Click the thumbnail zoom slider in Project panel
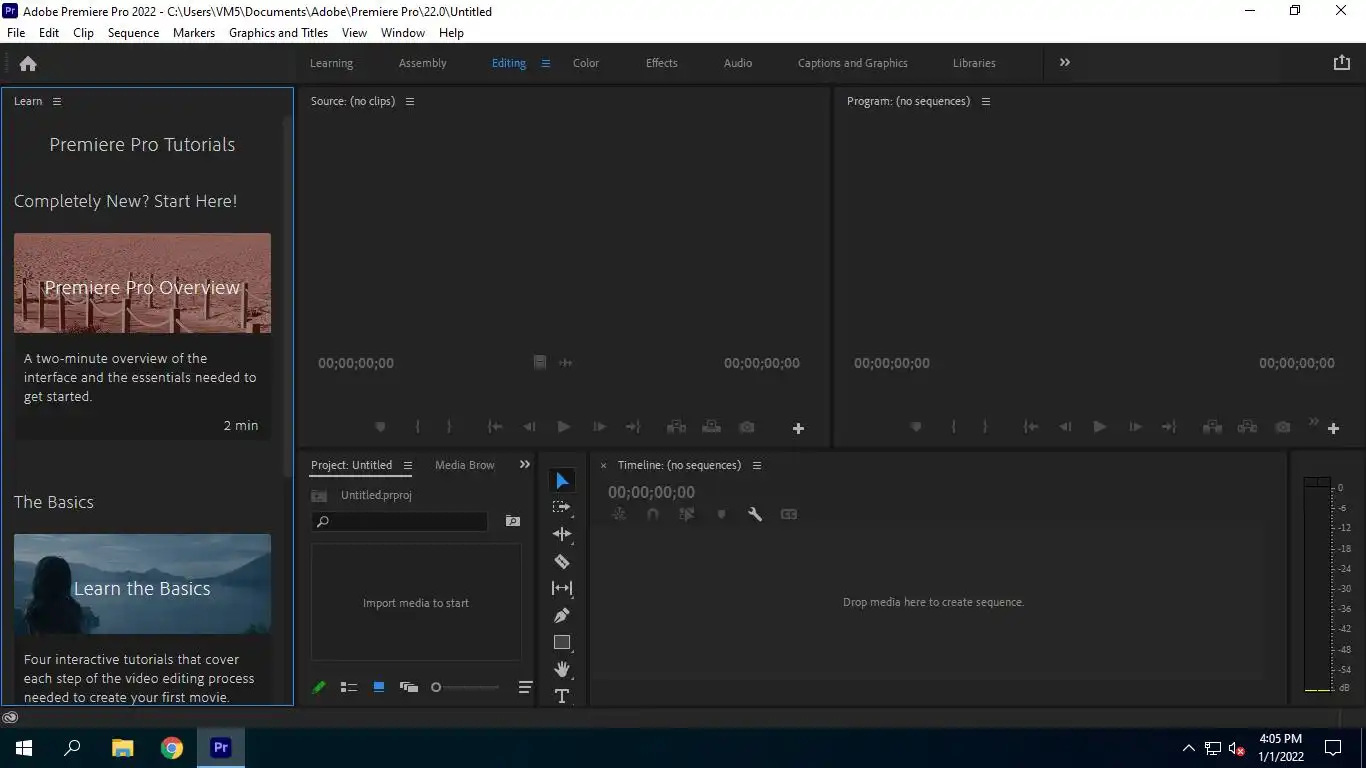The image size is (1366, 768). [465, 687]
